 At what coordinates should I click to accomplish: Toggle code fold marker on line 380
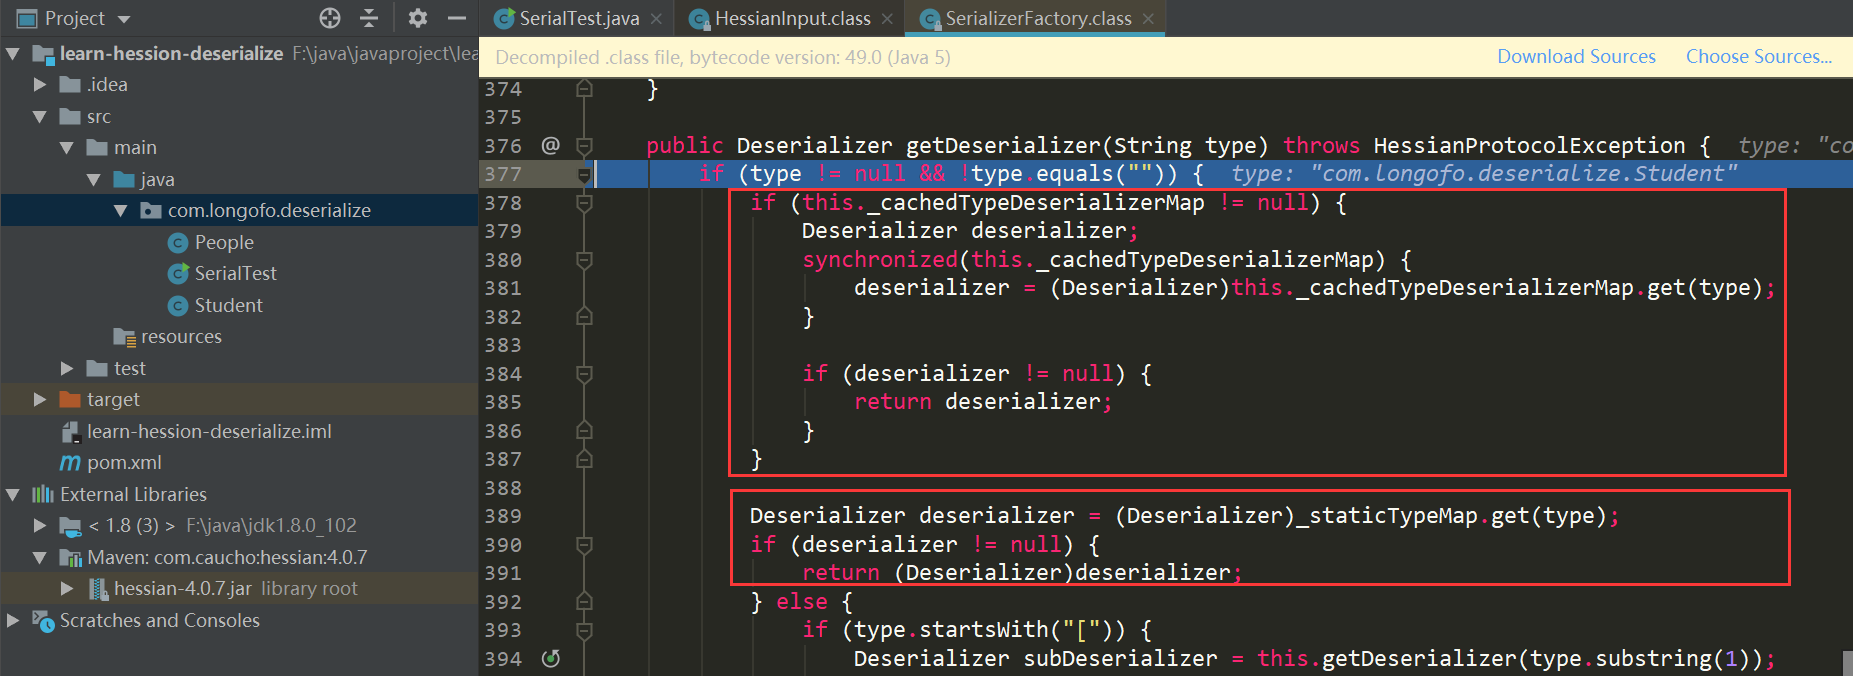coord(584,261)
